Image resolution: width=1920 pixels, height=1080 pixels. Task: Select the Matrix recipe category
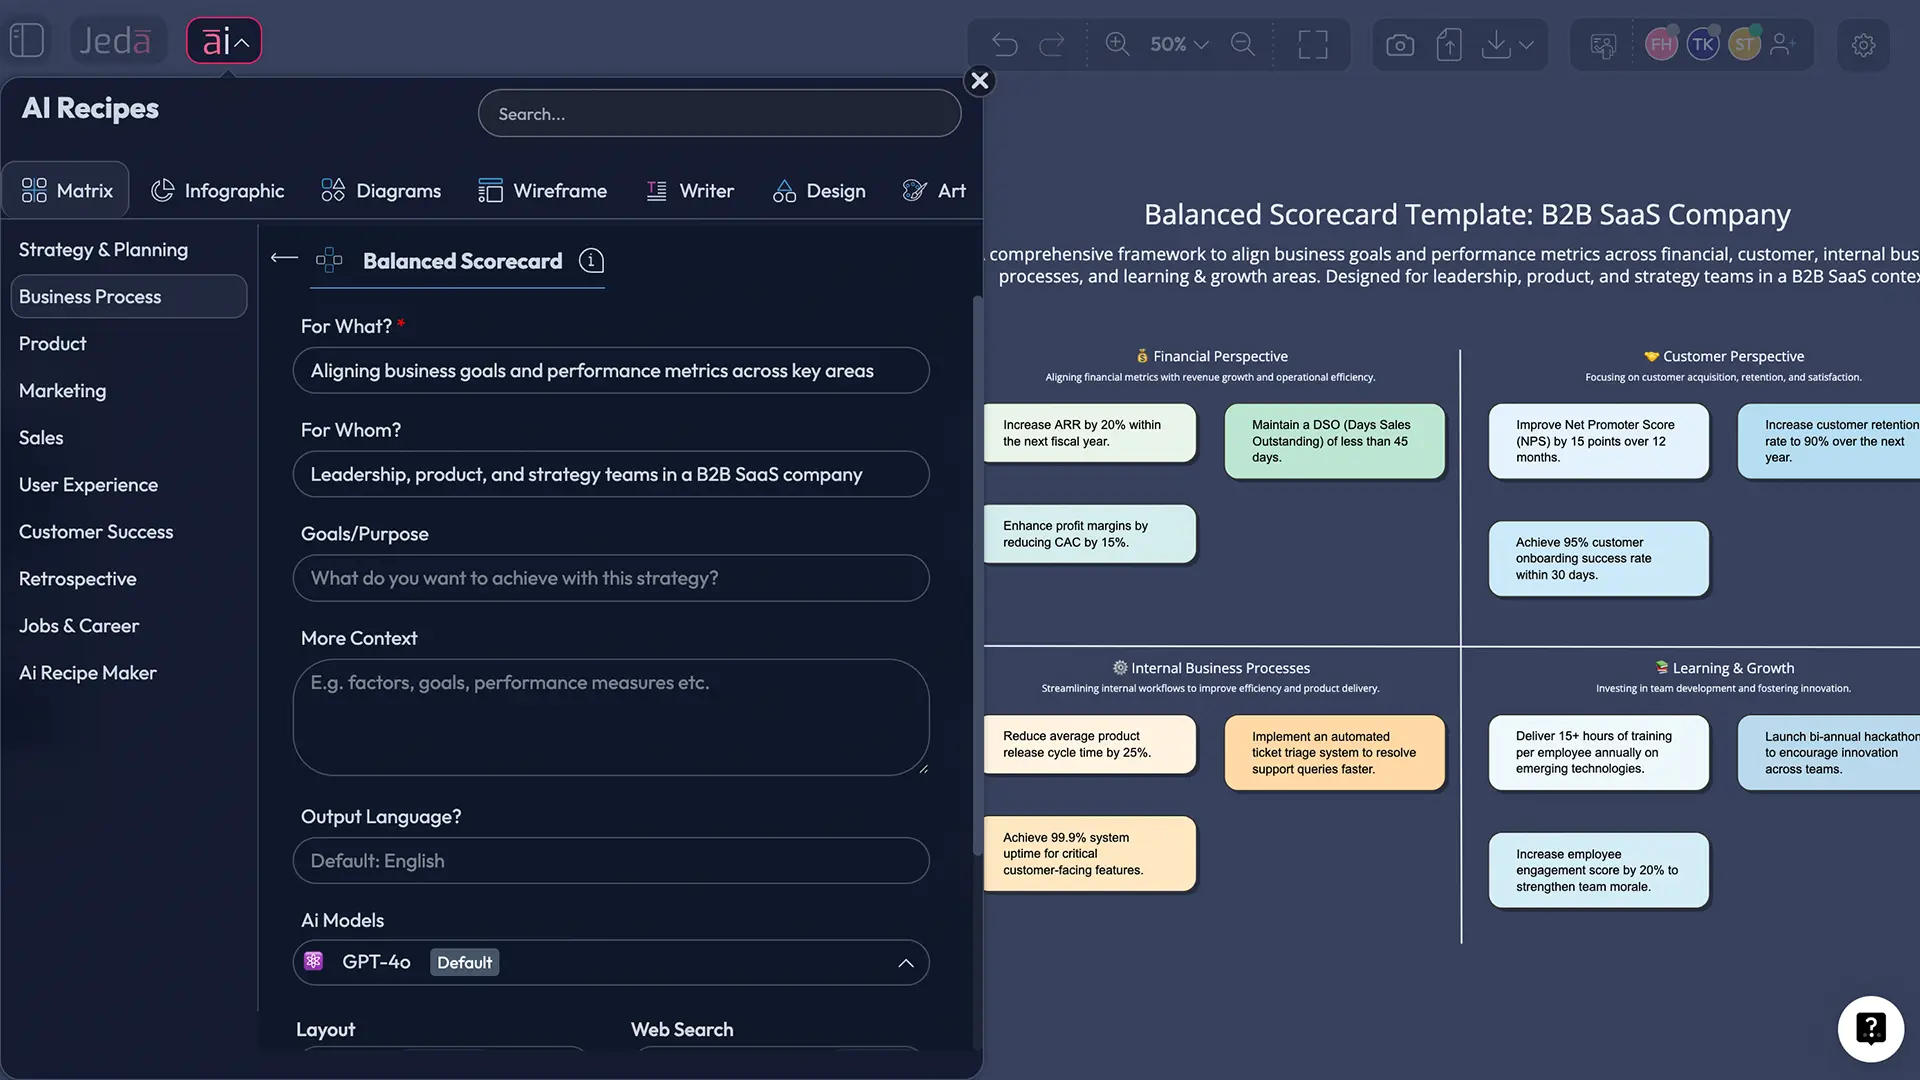66,189
